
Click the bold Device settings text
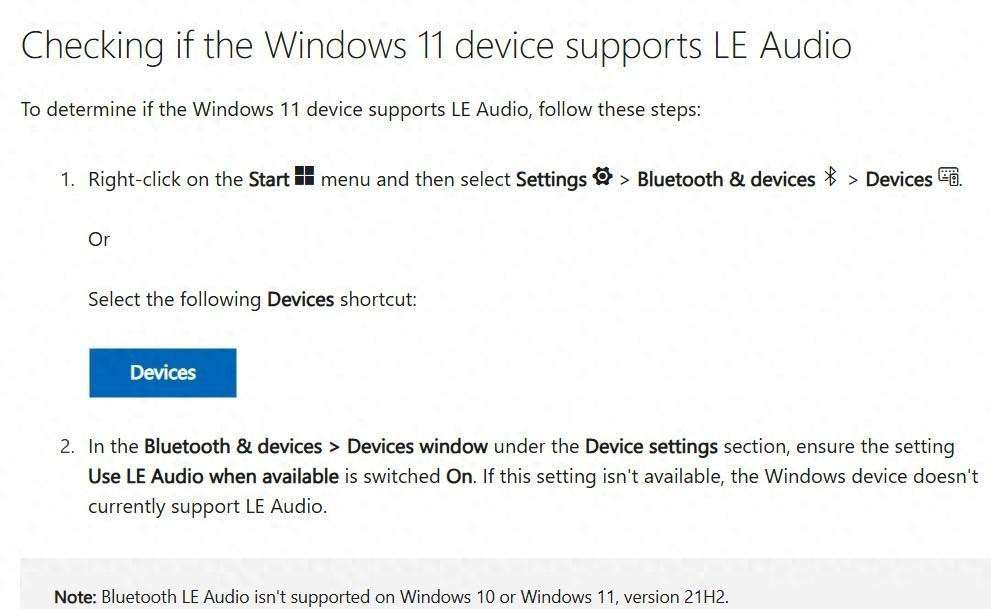(651, 447)
